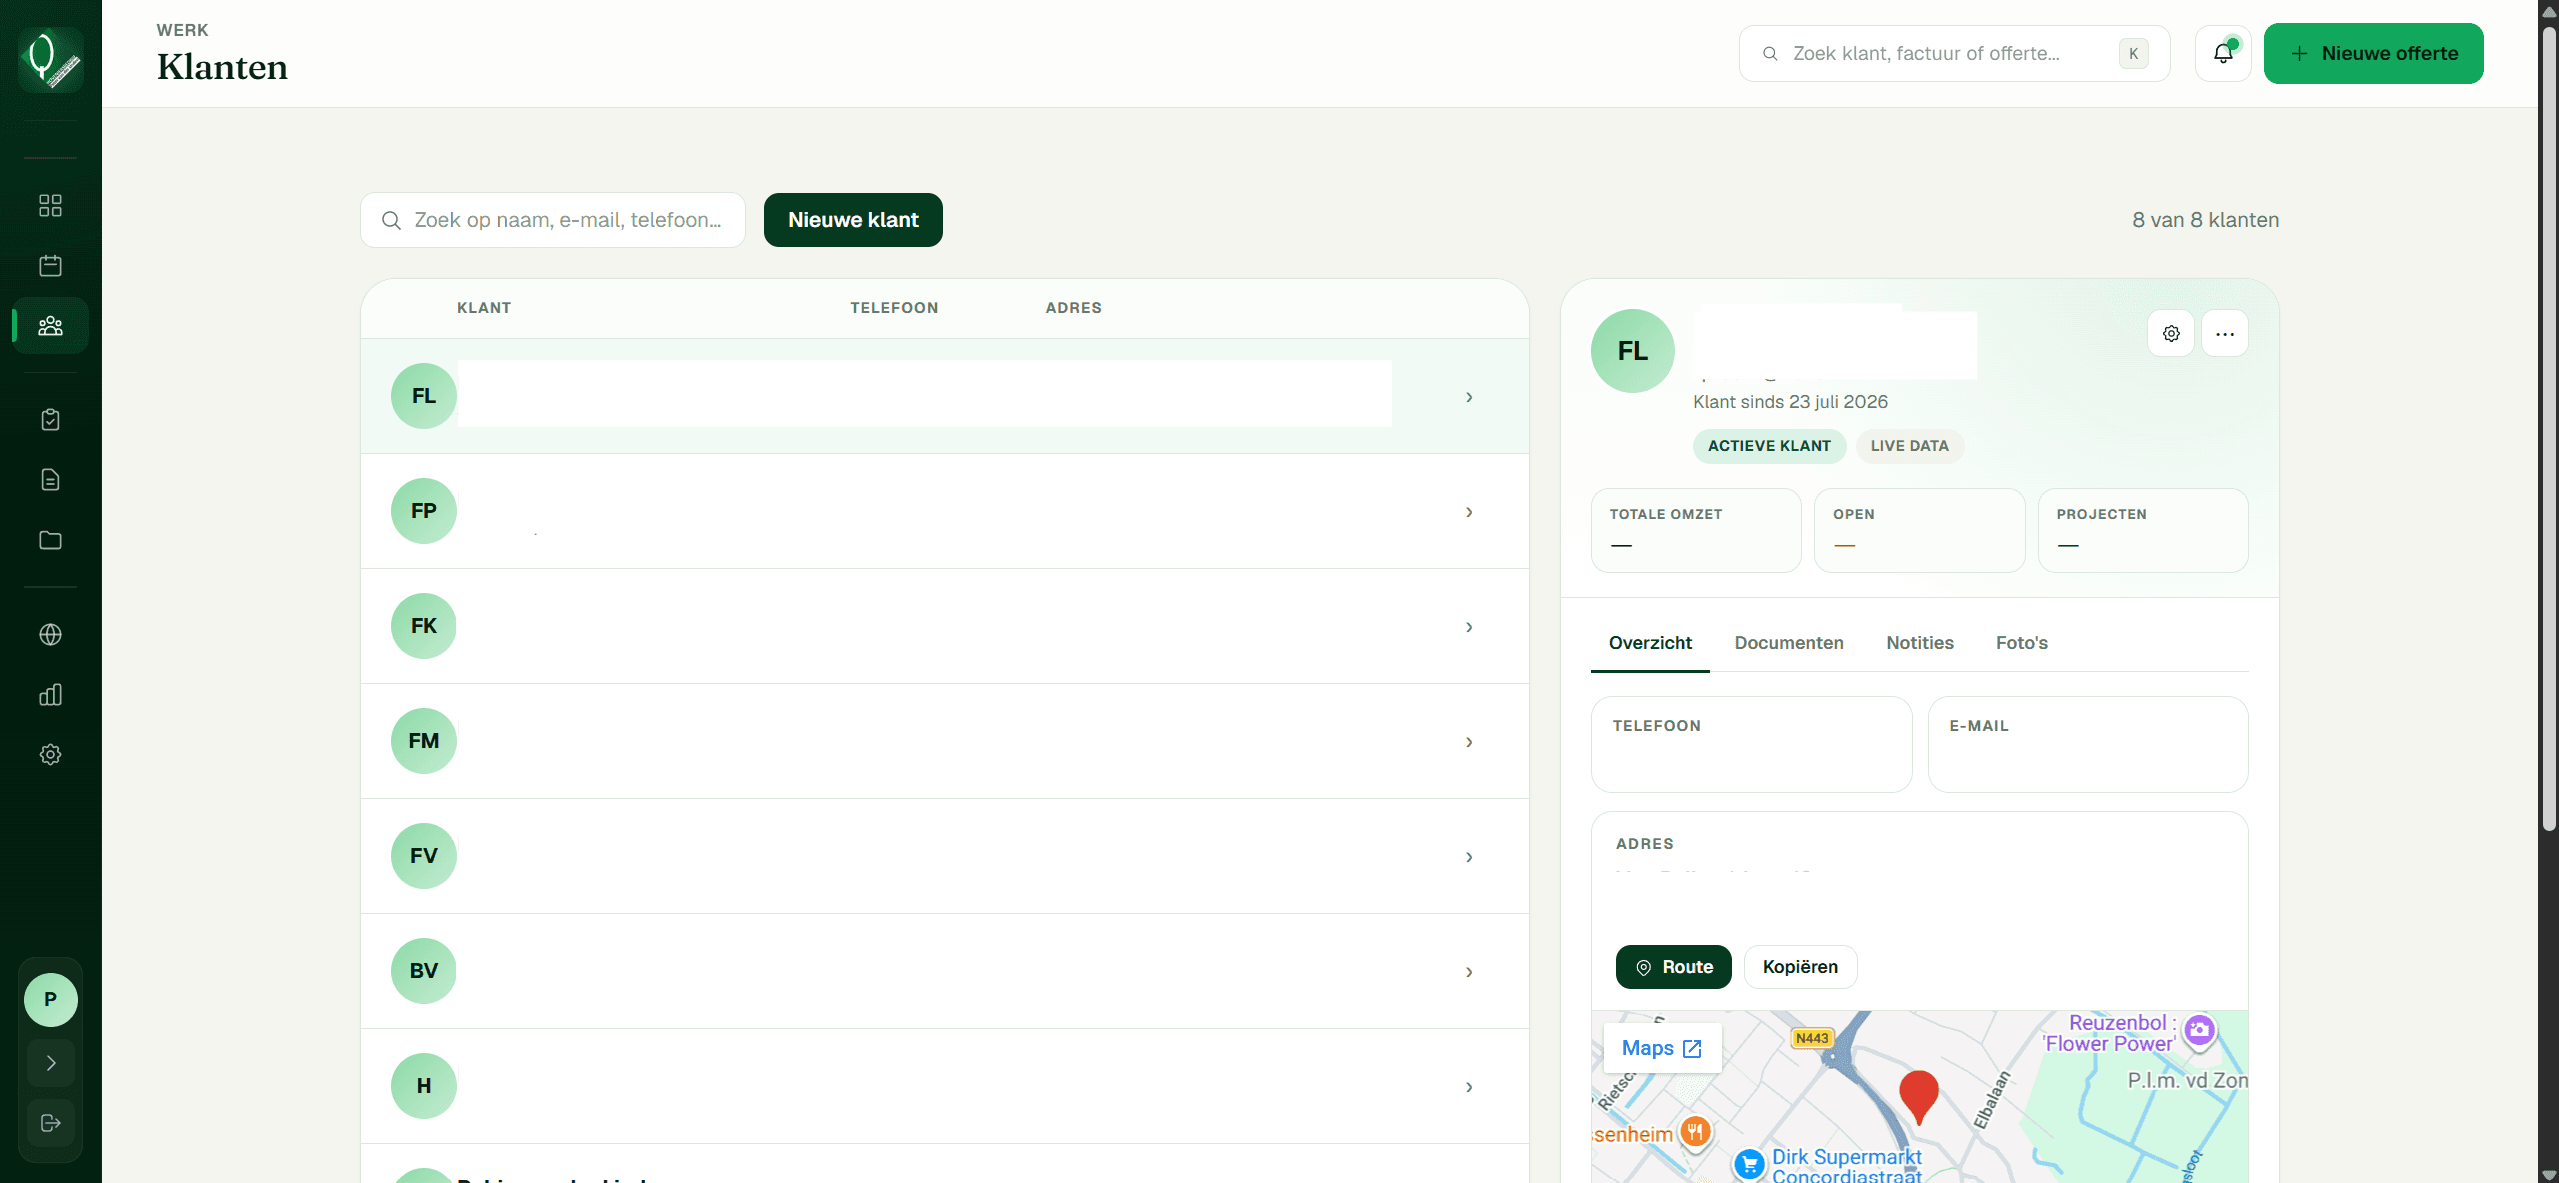Click the TELEFOON column header
Image resolution: width=2559 pixels, height=1183 pixels.
(x=894, y=308)
